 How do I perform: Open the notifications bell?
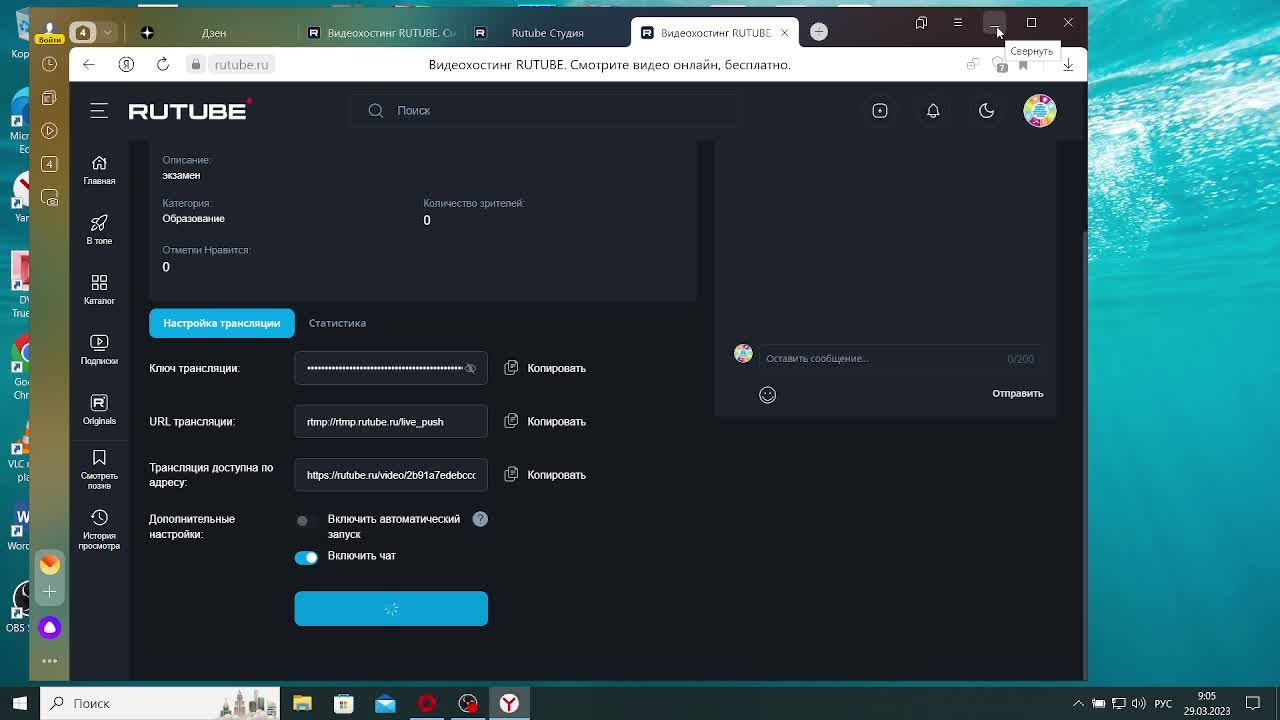(x=933, y=111)
